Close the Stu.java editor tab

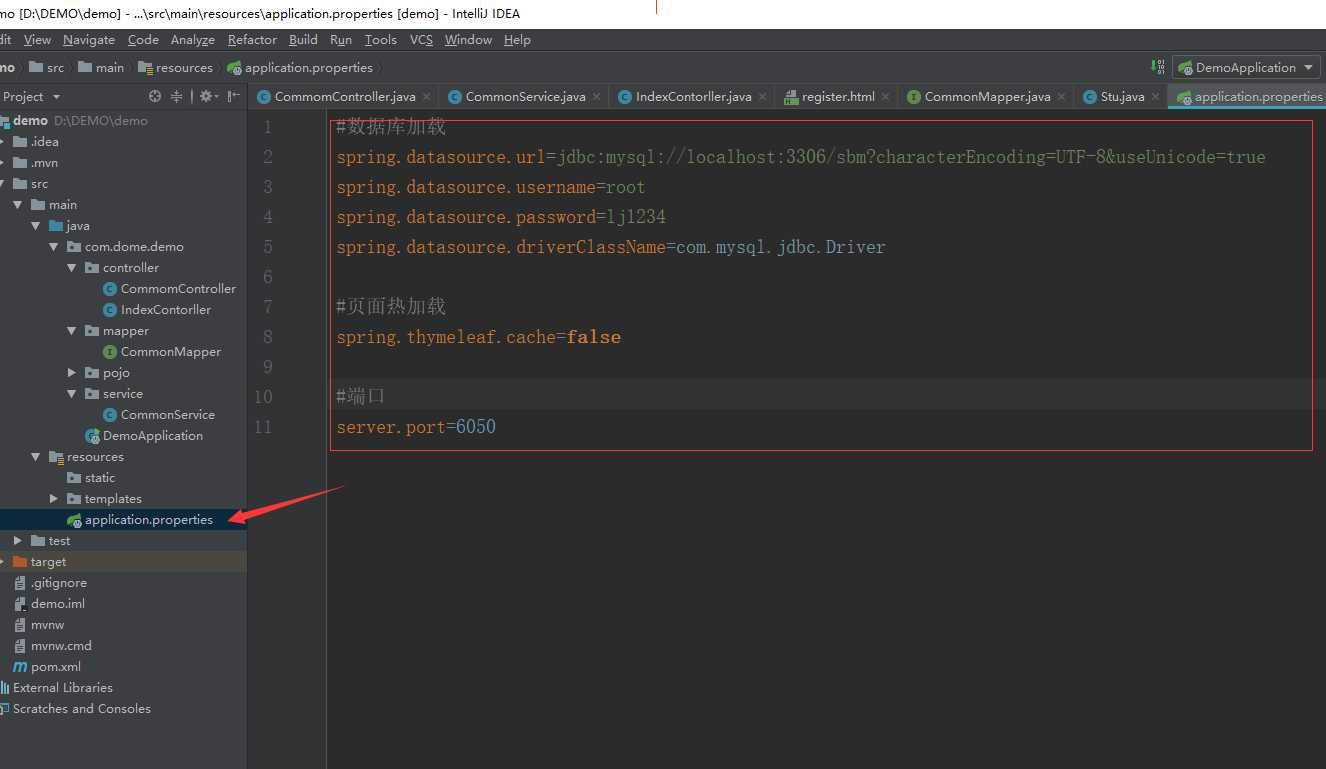tap(1156, 97)
